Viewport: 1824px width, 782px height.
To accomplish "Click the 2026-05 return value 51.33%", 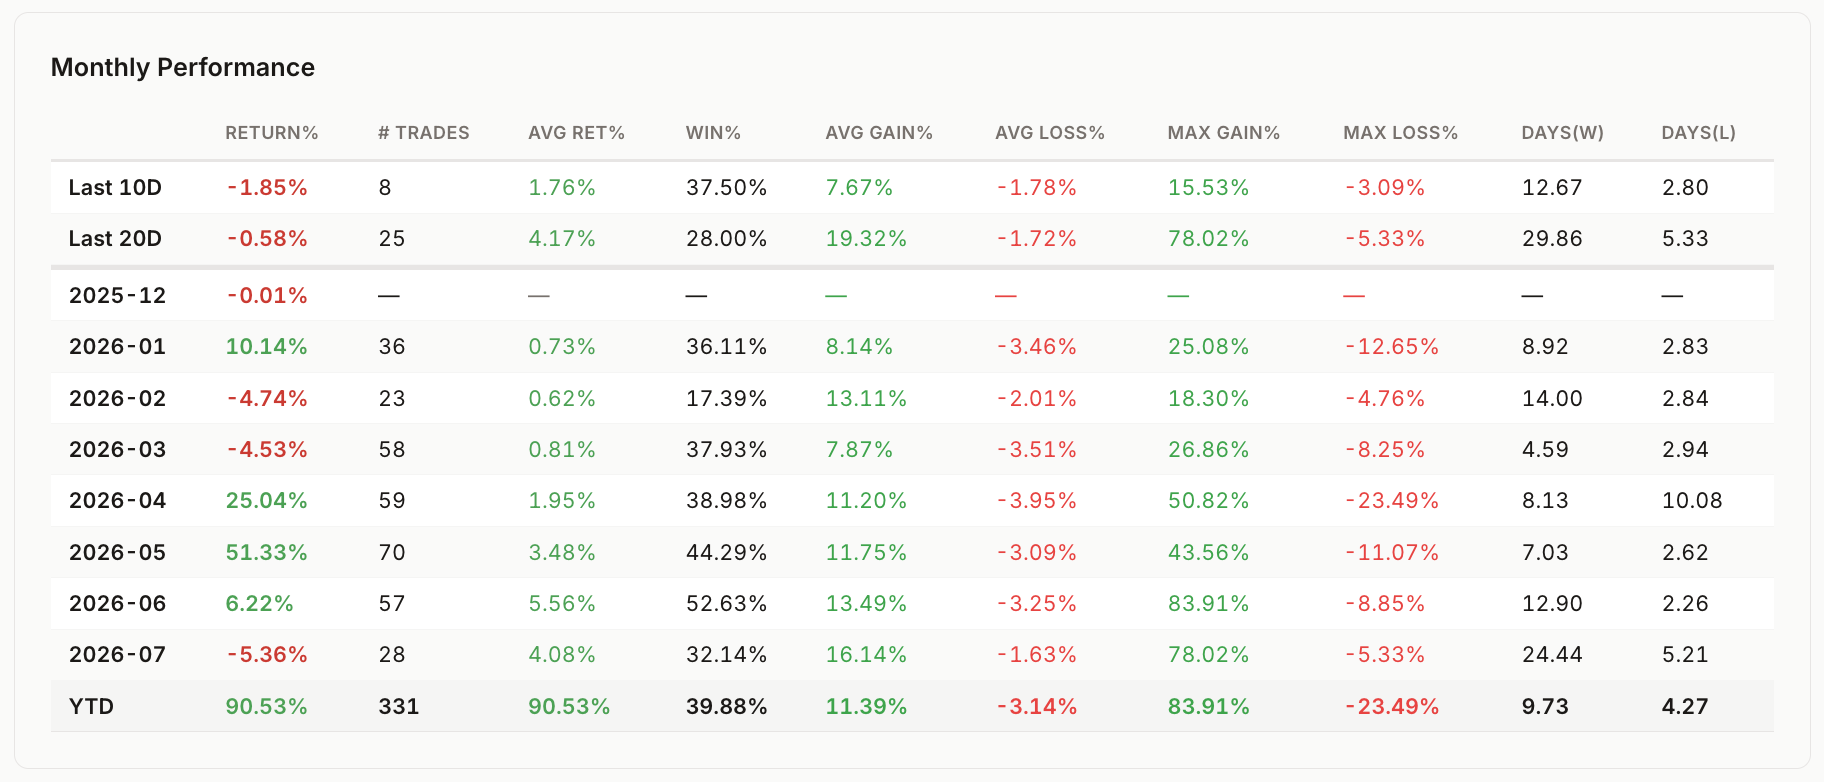I will click(266, 553).
